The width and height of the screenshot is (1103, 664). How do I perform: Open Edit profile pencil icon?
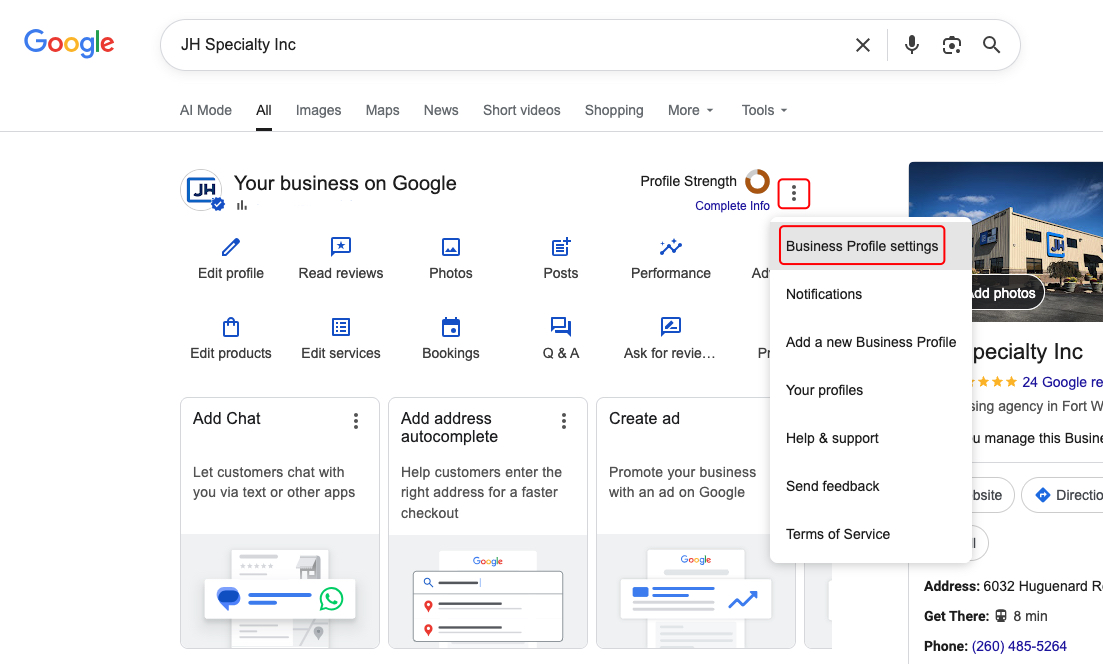point(231,247)
